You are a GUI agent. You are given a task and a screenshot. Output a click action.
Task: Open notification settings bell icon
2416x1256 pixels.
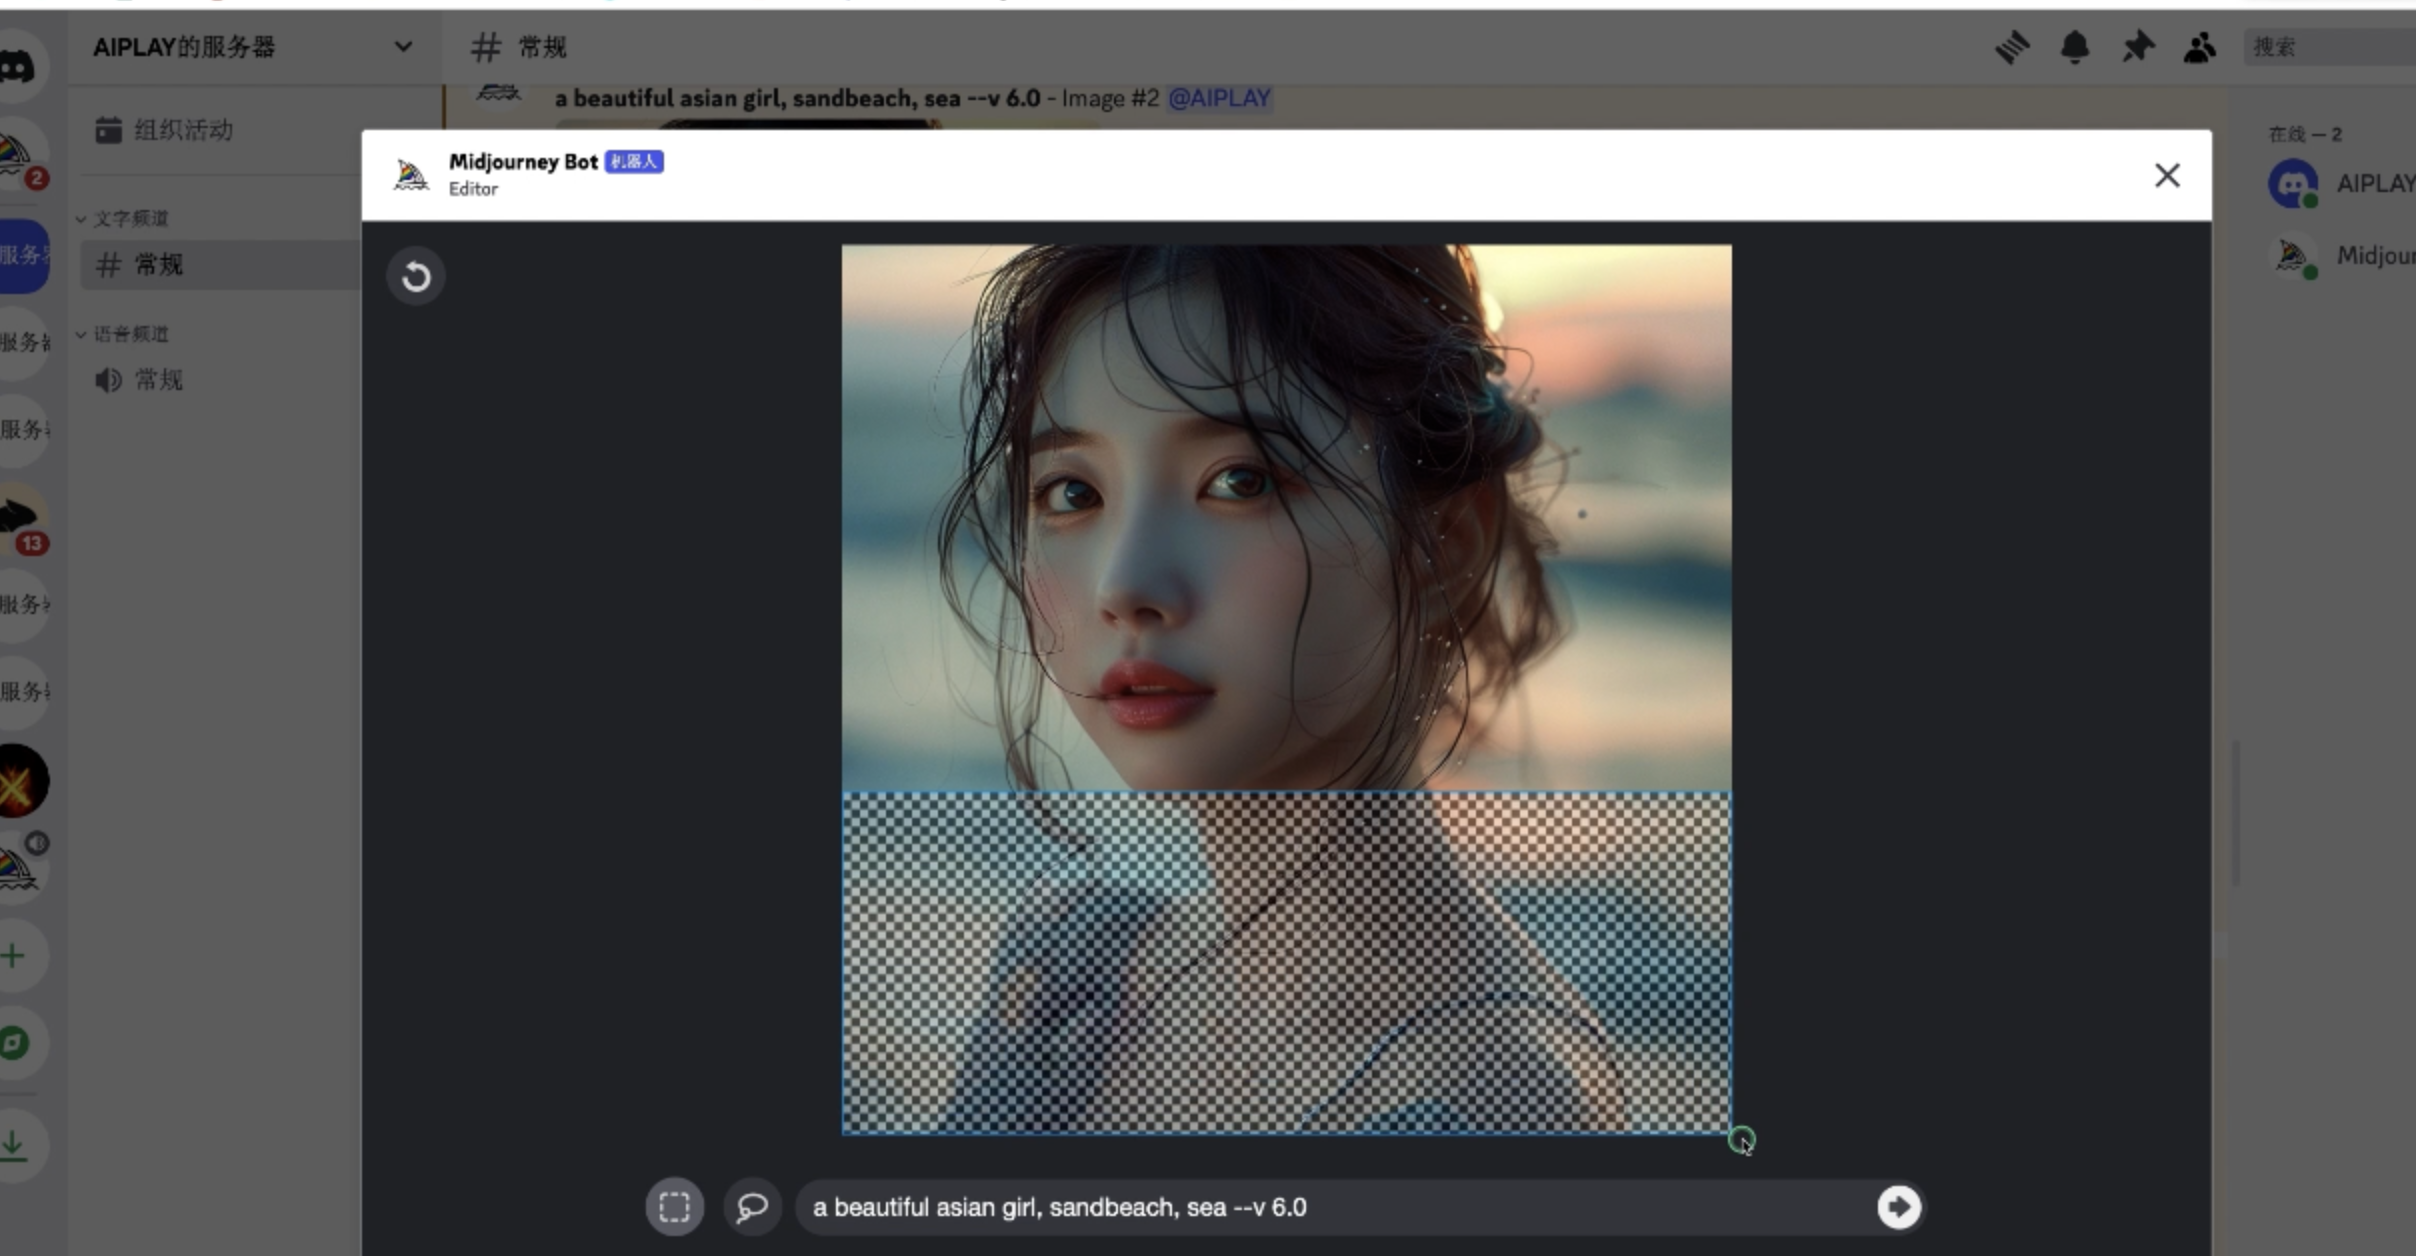point(2075,47)
